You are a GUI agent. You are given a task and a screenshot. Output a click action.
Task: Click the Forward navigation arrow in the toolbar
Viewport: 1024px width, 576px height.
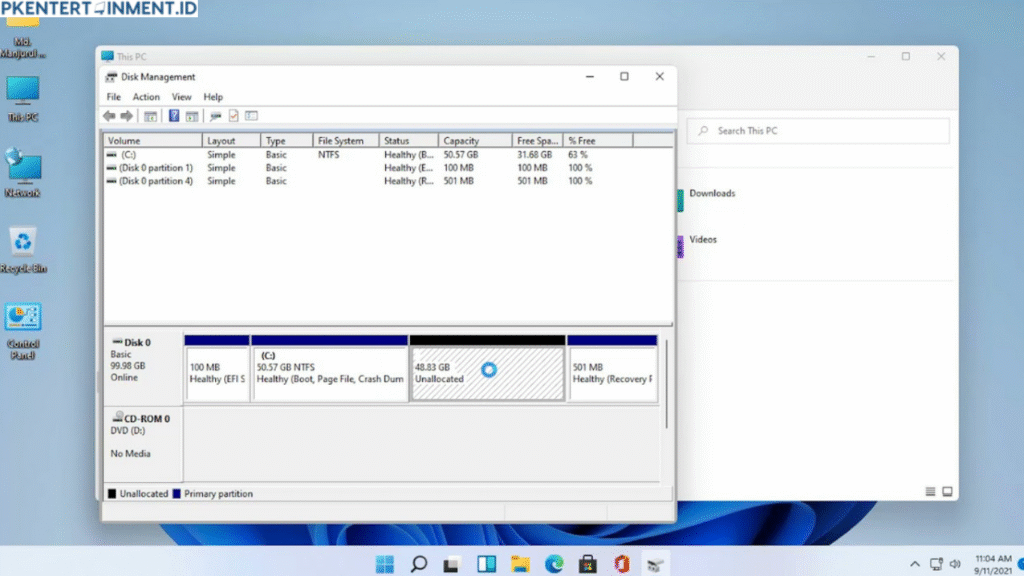click(126, 115)
